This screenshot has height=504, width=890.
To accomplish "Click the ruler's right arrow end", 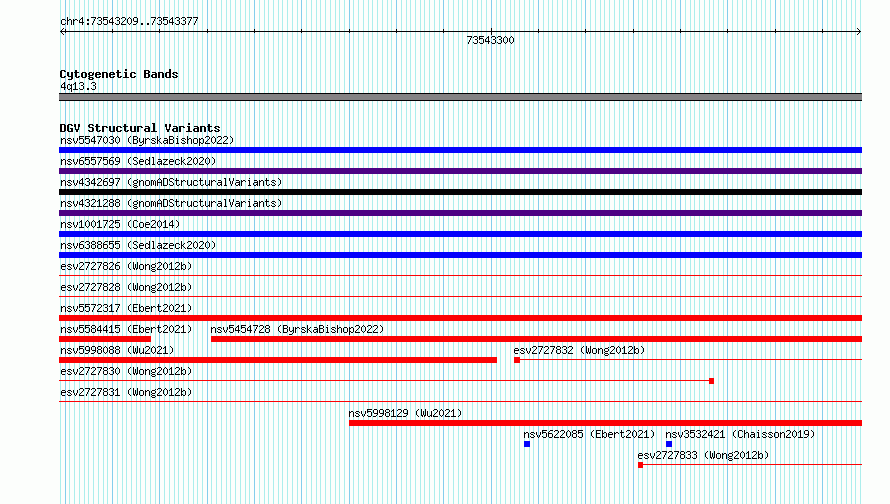I will tap(859, 32).
